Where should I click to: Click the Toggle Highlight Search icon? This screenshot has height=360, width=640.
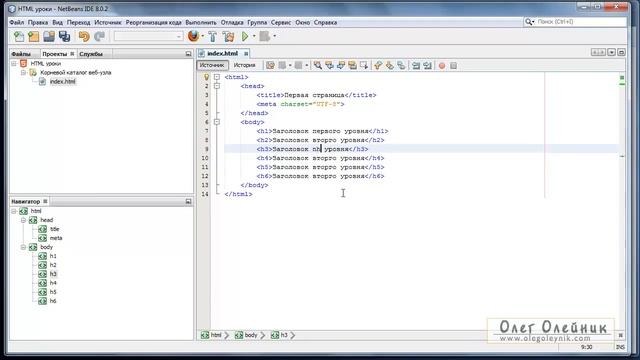352,65
